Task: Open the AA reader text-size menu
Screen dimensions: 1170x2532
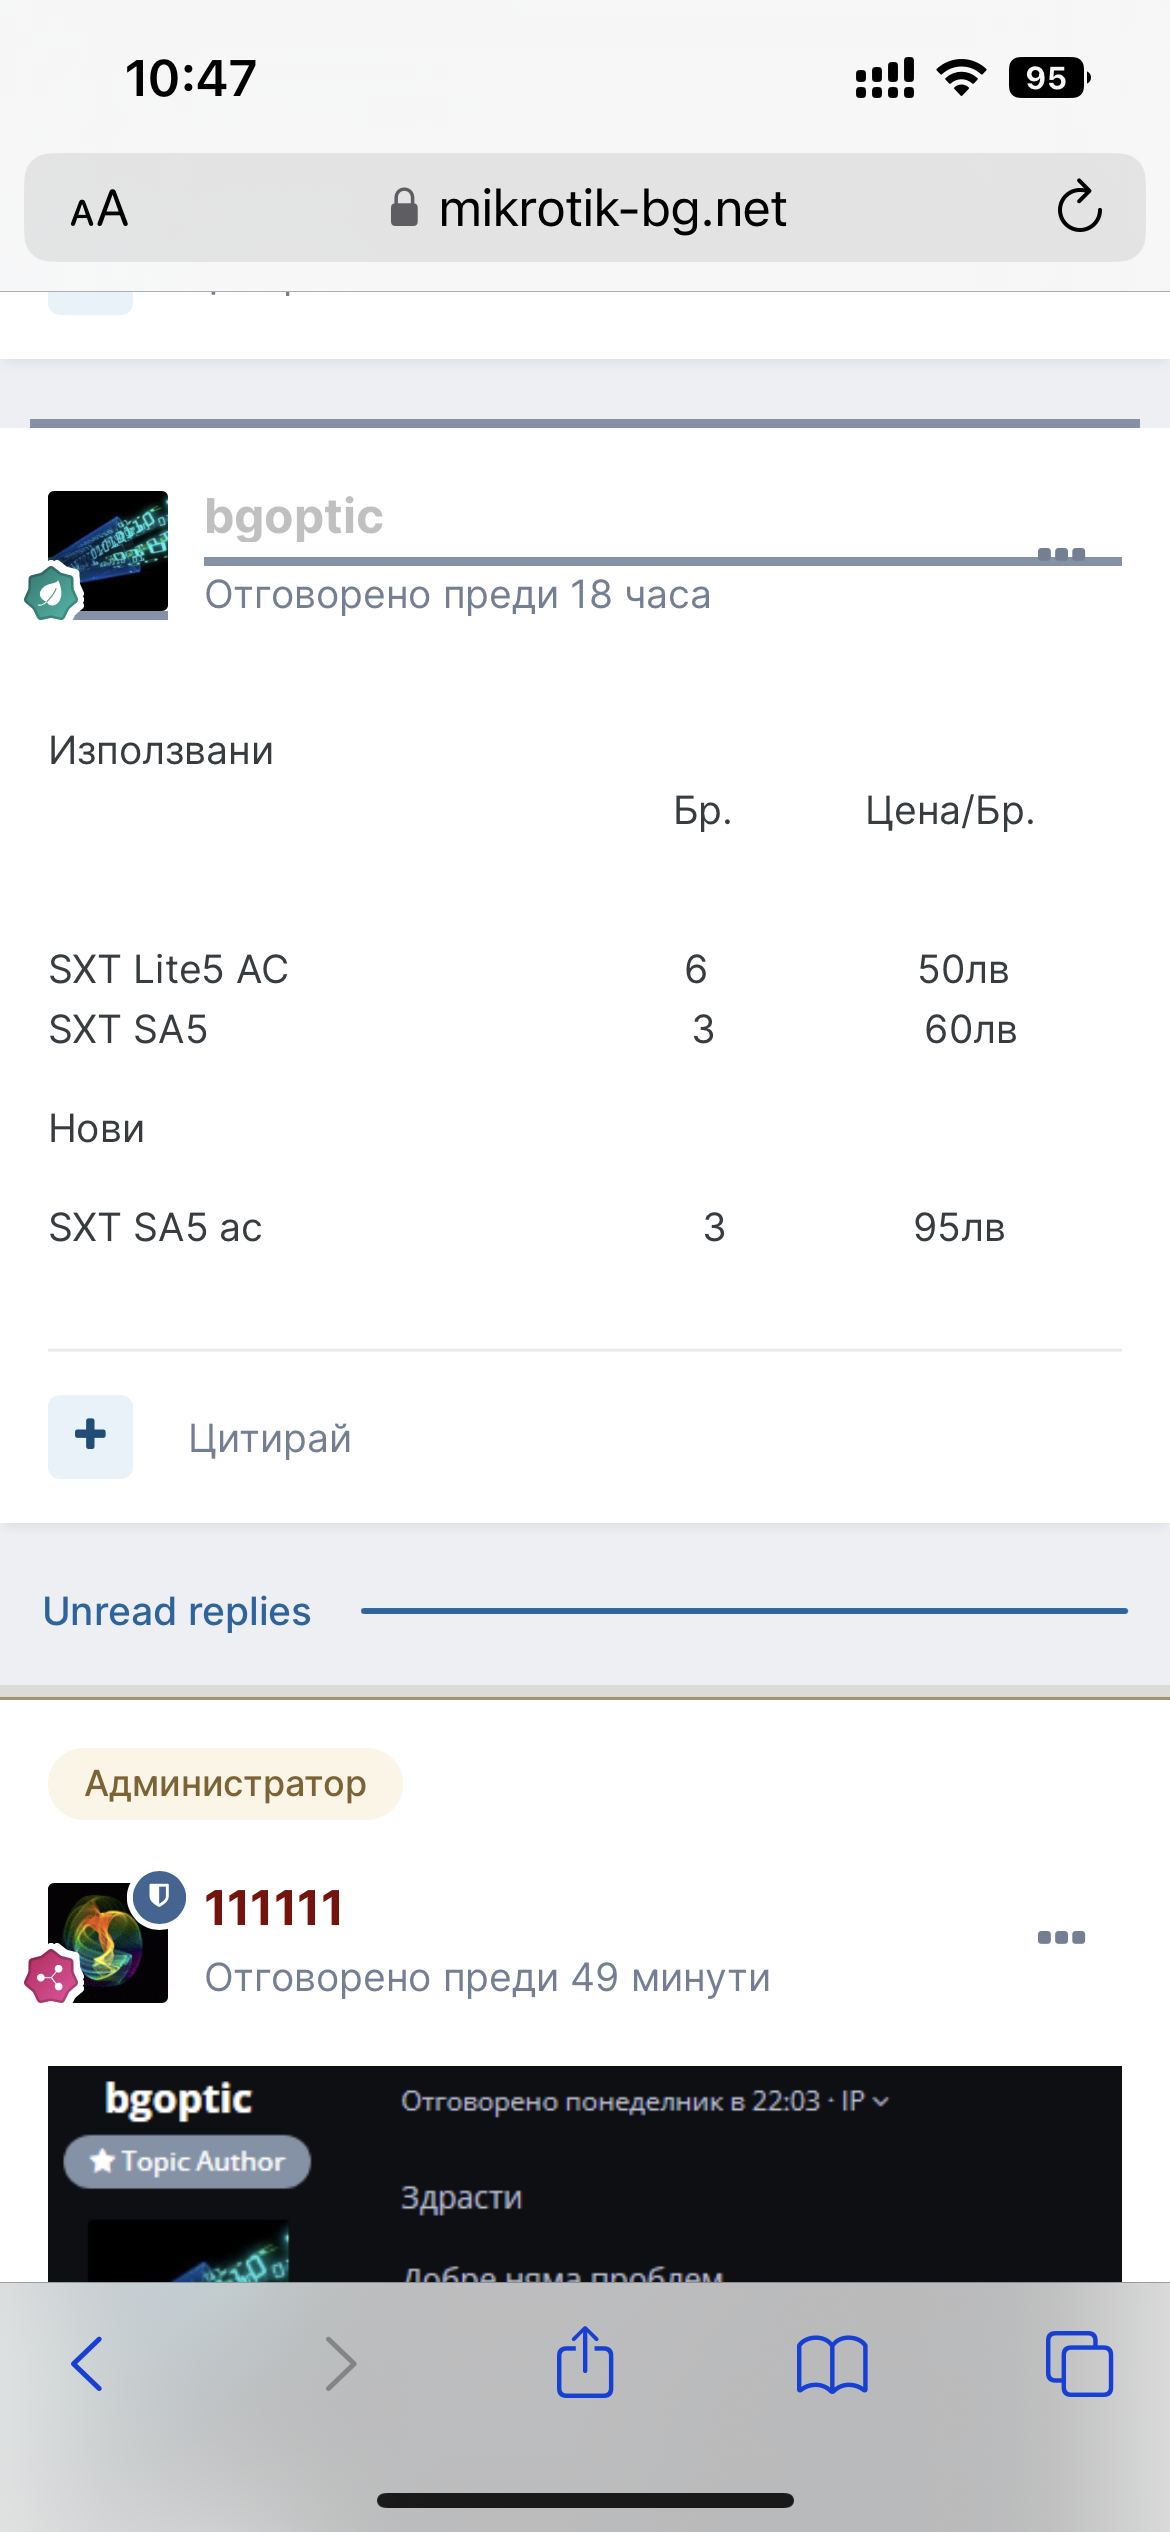Action: tap(99, 209)
